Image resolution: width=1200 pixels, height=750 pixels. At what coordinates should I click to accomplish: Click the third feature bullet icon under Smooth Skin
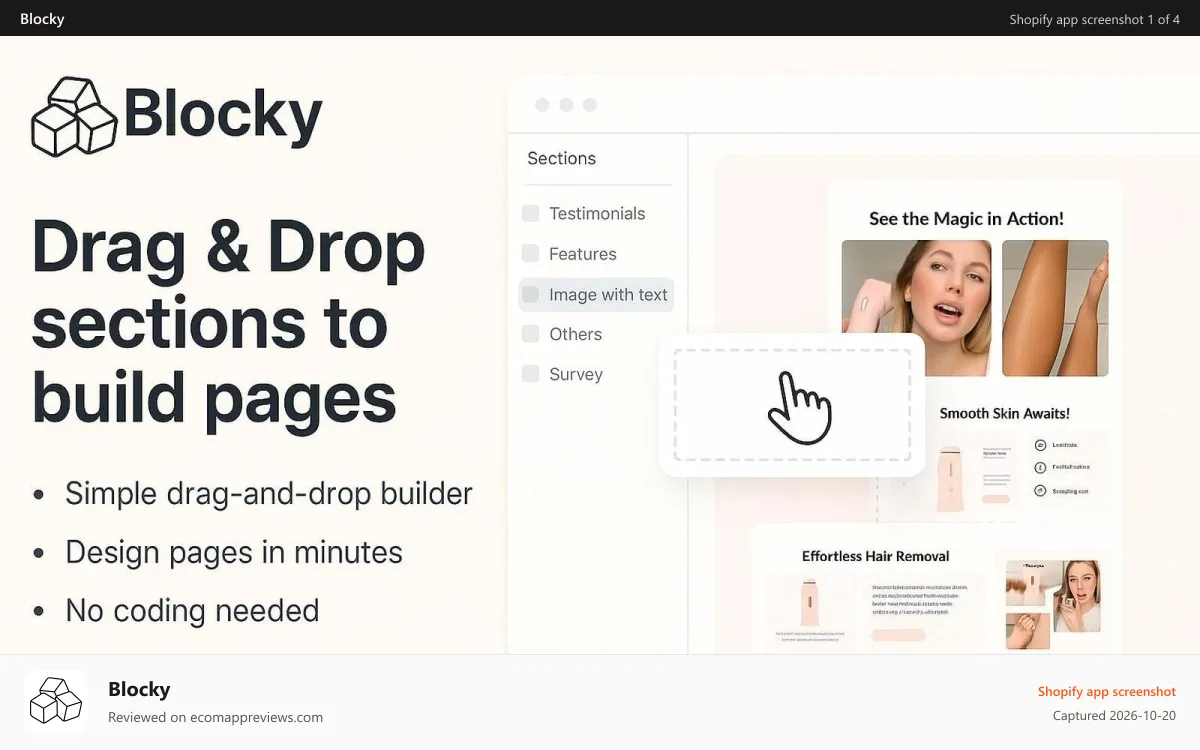coord(1040,491)
